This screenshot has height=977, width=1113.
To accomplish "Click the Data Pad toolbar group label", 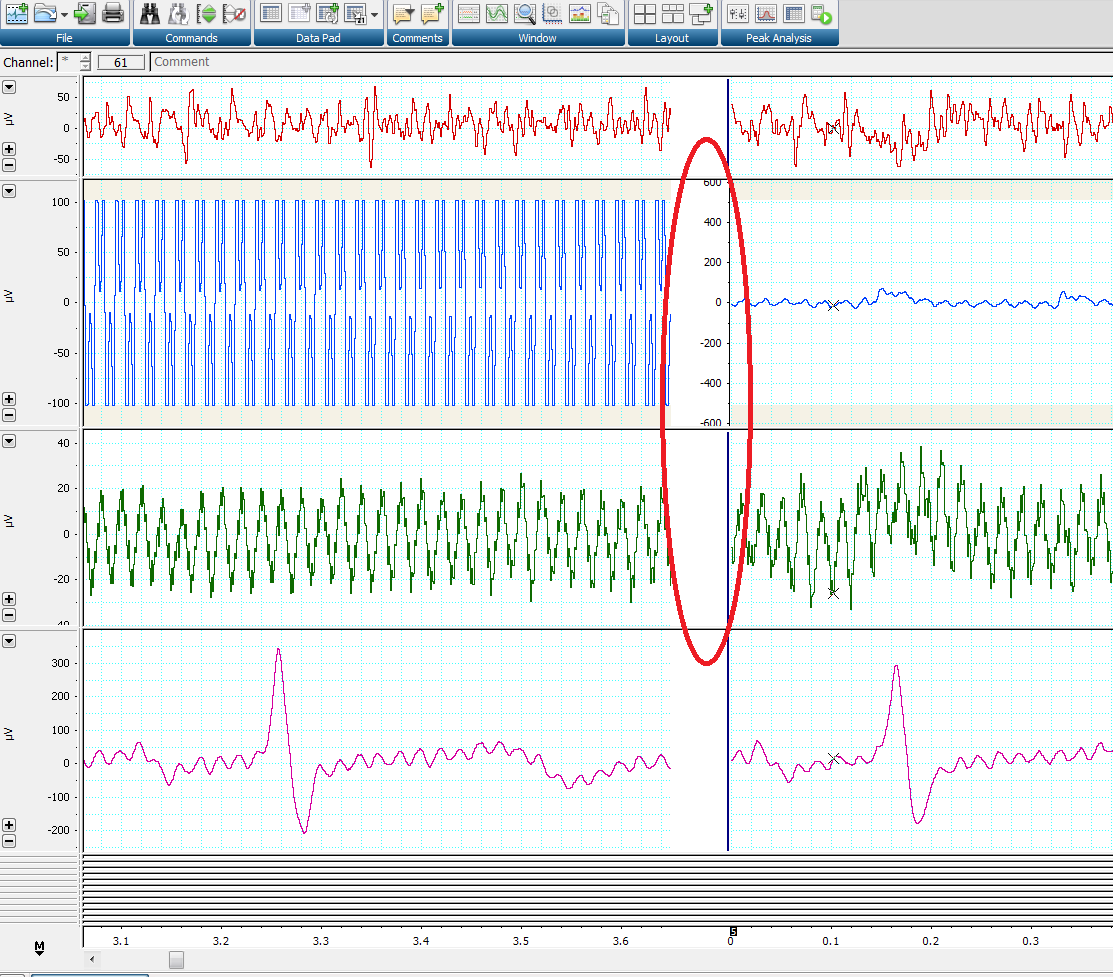I will coord(319,38).
